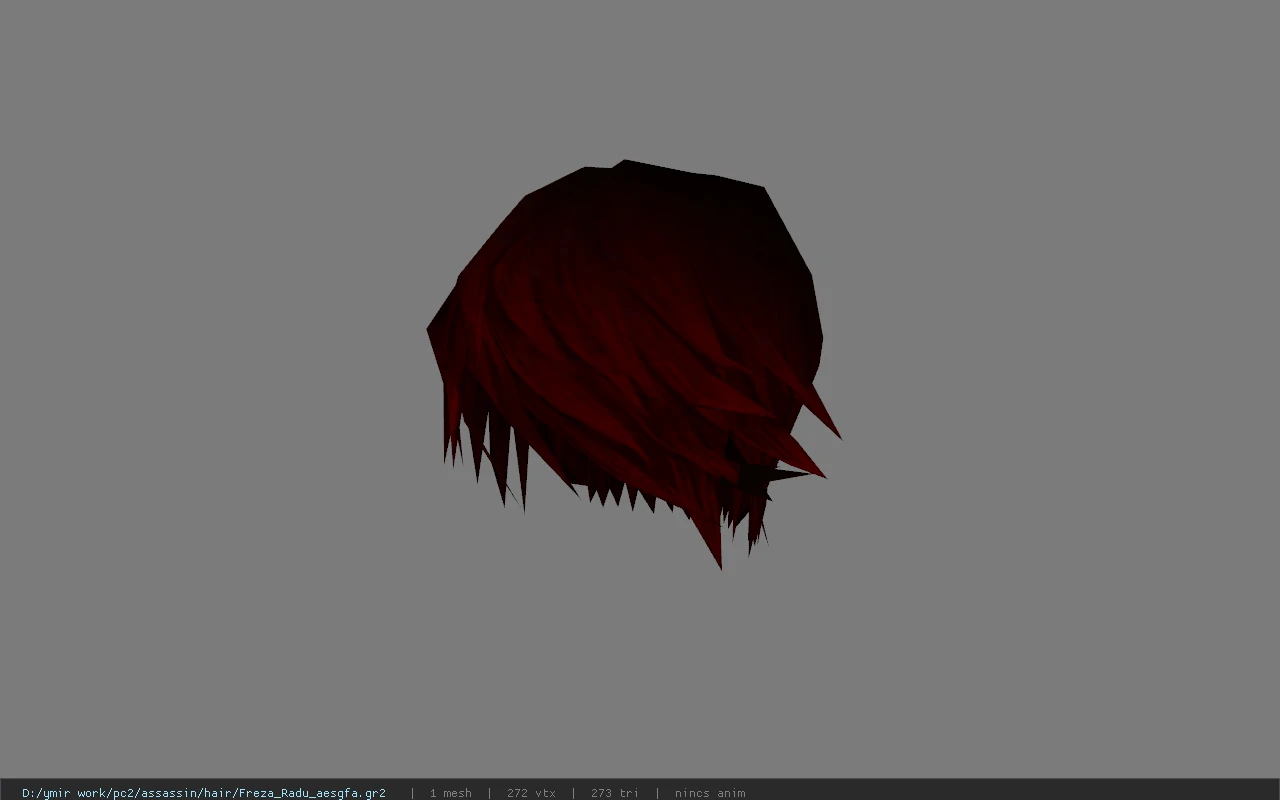This screenshot has height=800, width=1280.
Task: Click the "nincs anim" status entry
Action: point(710,793)
